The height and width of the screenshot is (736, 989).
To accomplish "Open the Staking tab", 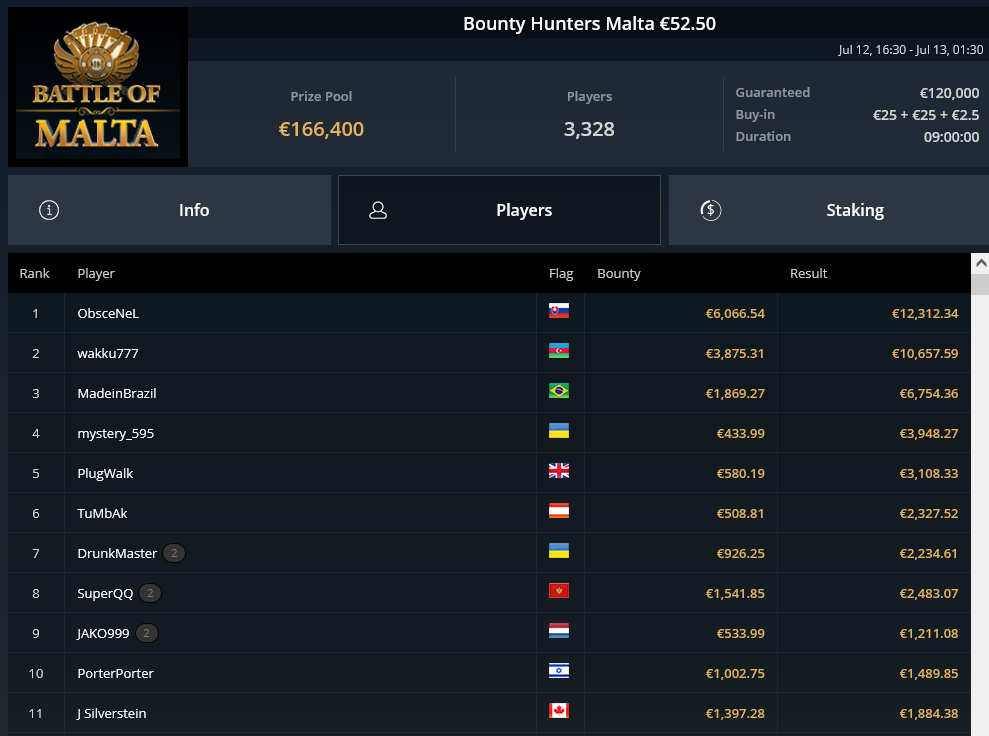I will tap(829, 210).
